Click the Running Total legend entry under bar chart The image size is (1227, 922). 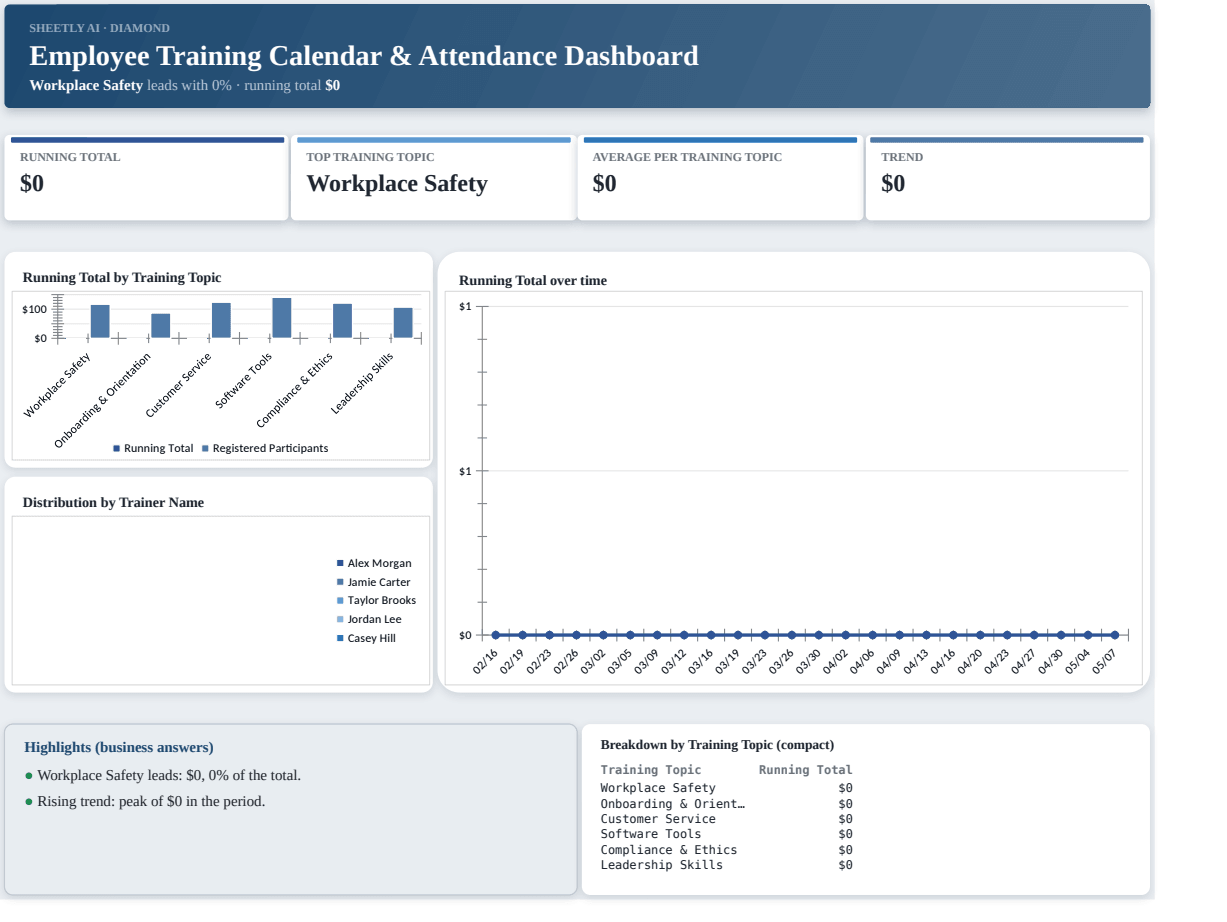click(x=153, y=448)
